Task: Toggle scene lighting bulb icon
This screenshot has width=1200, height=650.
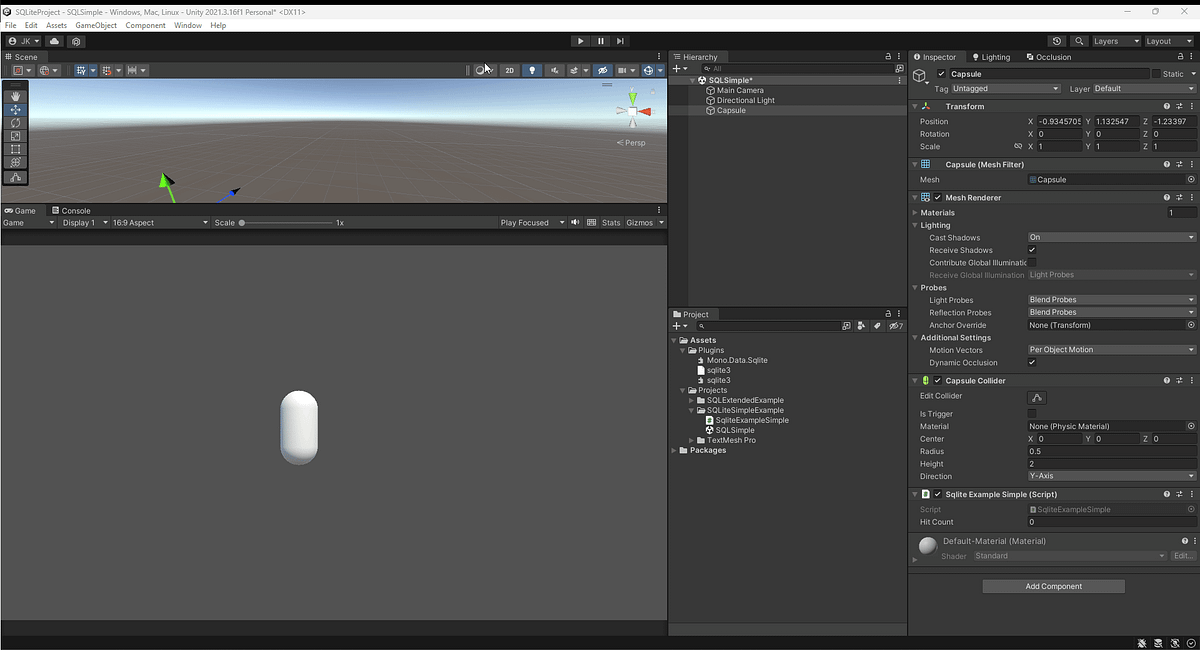Action: pos(532,70)
